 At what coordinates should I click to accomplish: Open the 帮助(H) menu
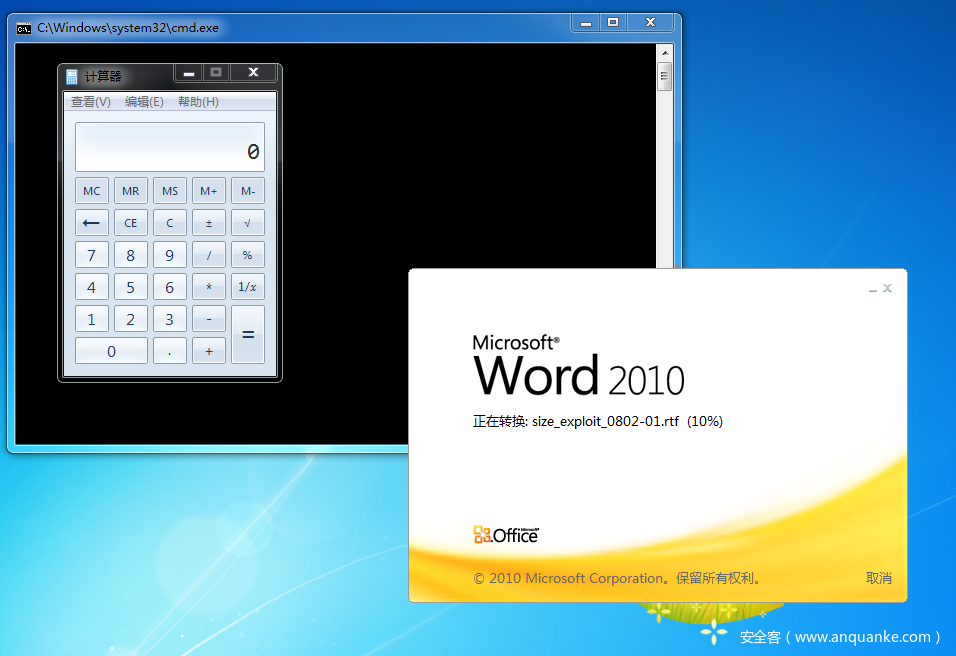pos(198,102)
